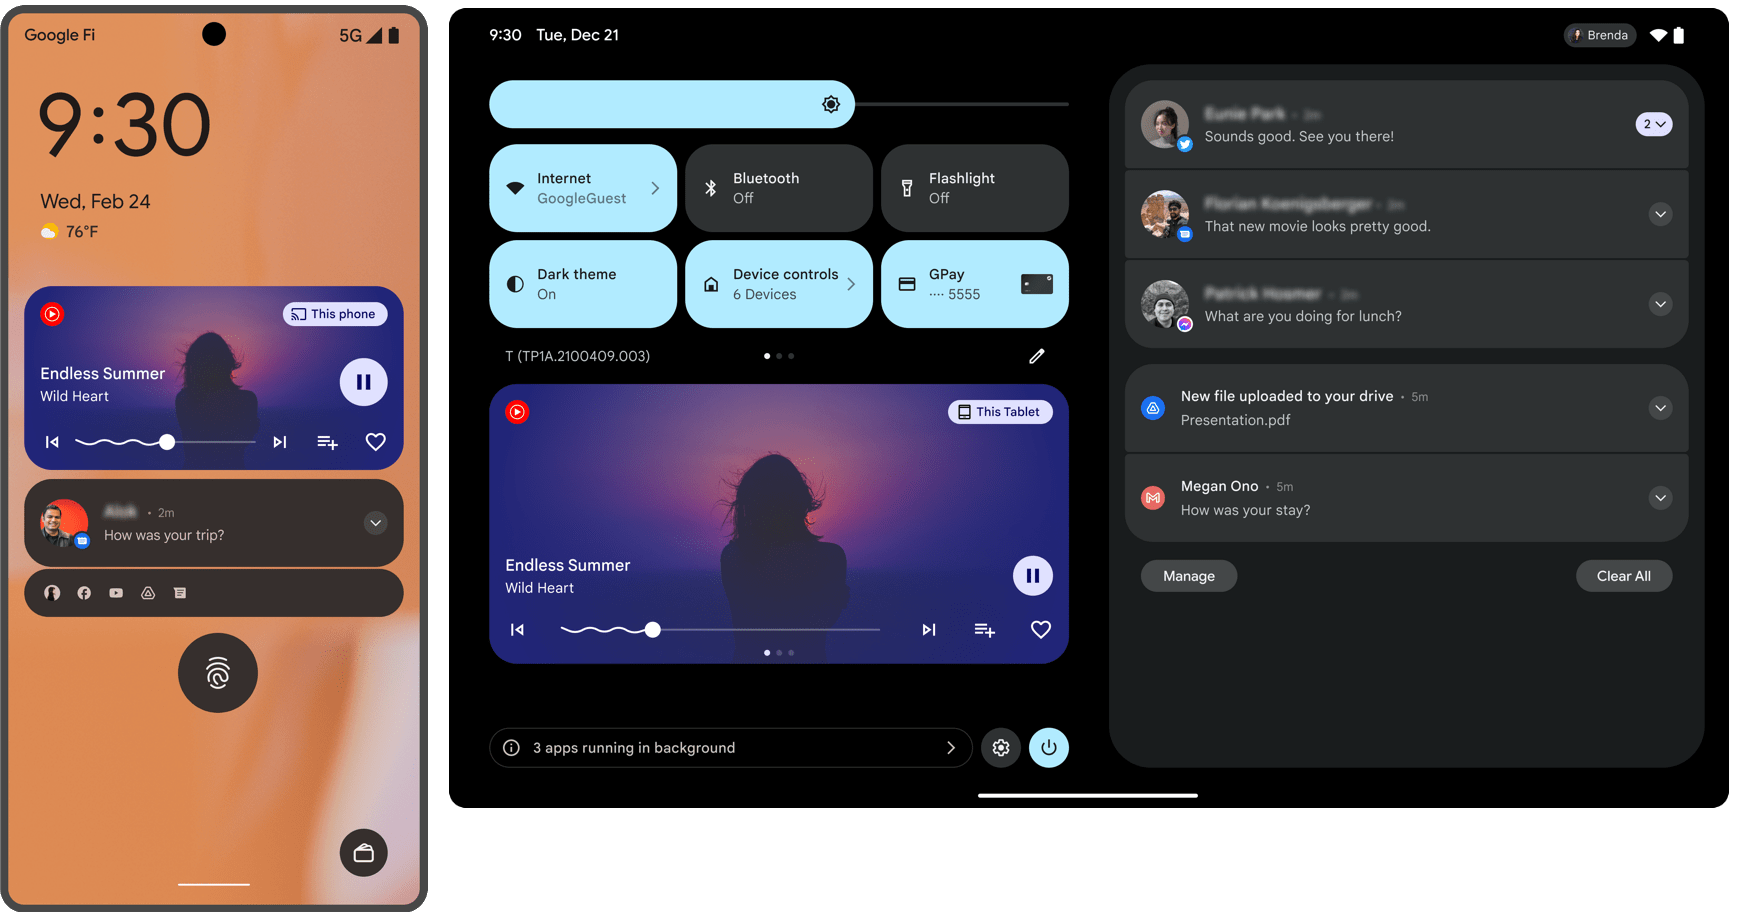Adjust the tablet brightness slider

coord(779,104)
